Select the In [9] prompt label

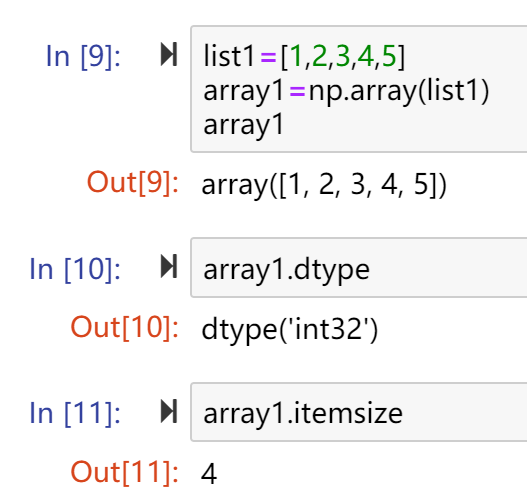click(x=83, y=56)
